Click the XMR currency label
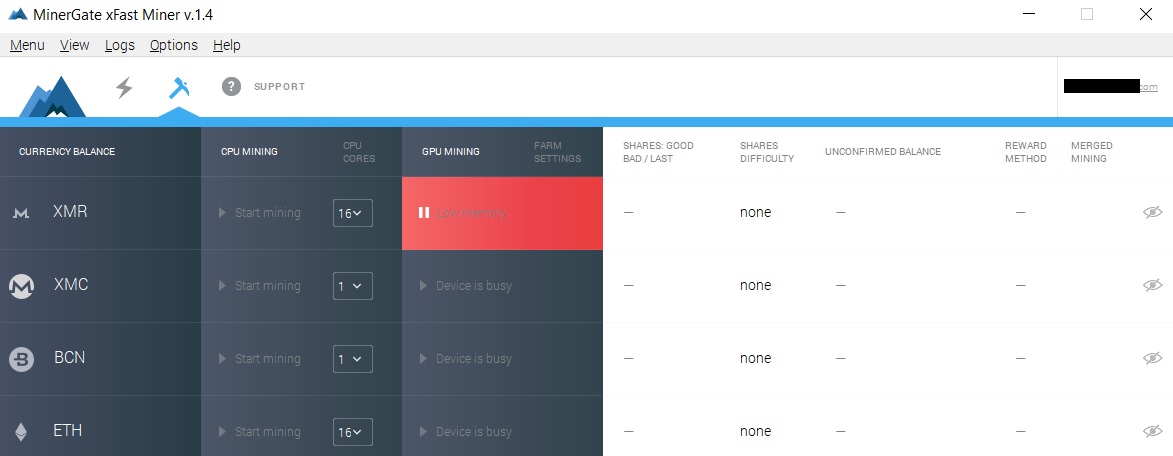Screen dimensions: 1173x456 tap(70, 212)
